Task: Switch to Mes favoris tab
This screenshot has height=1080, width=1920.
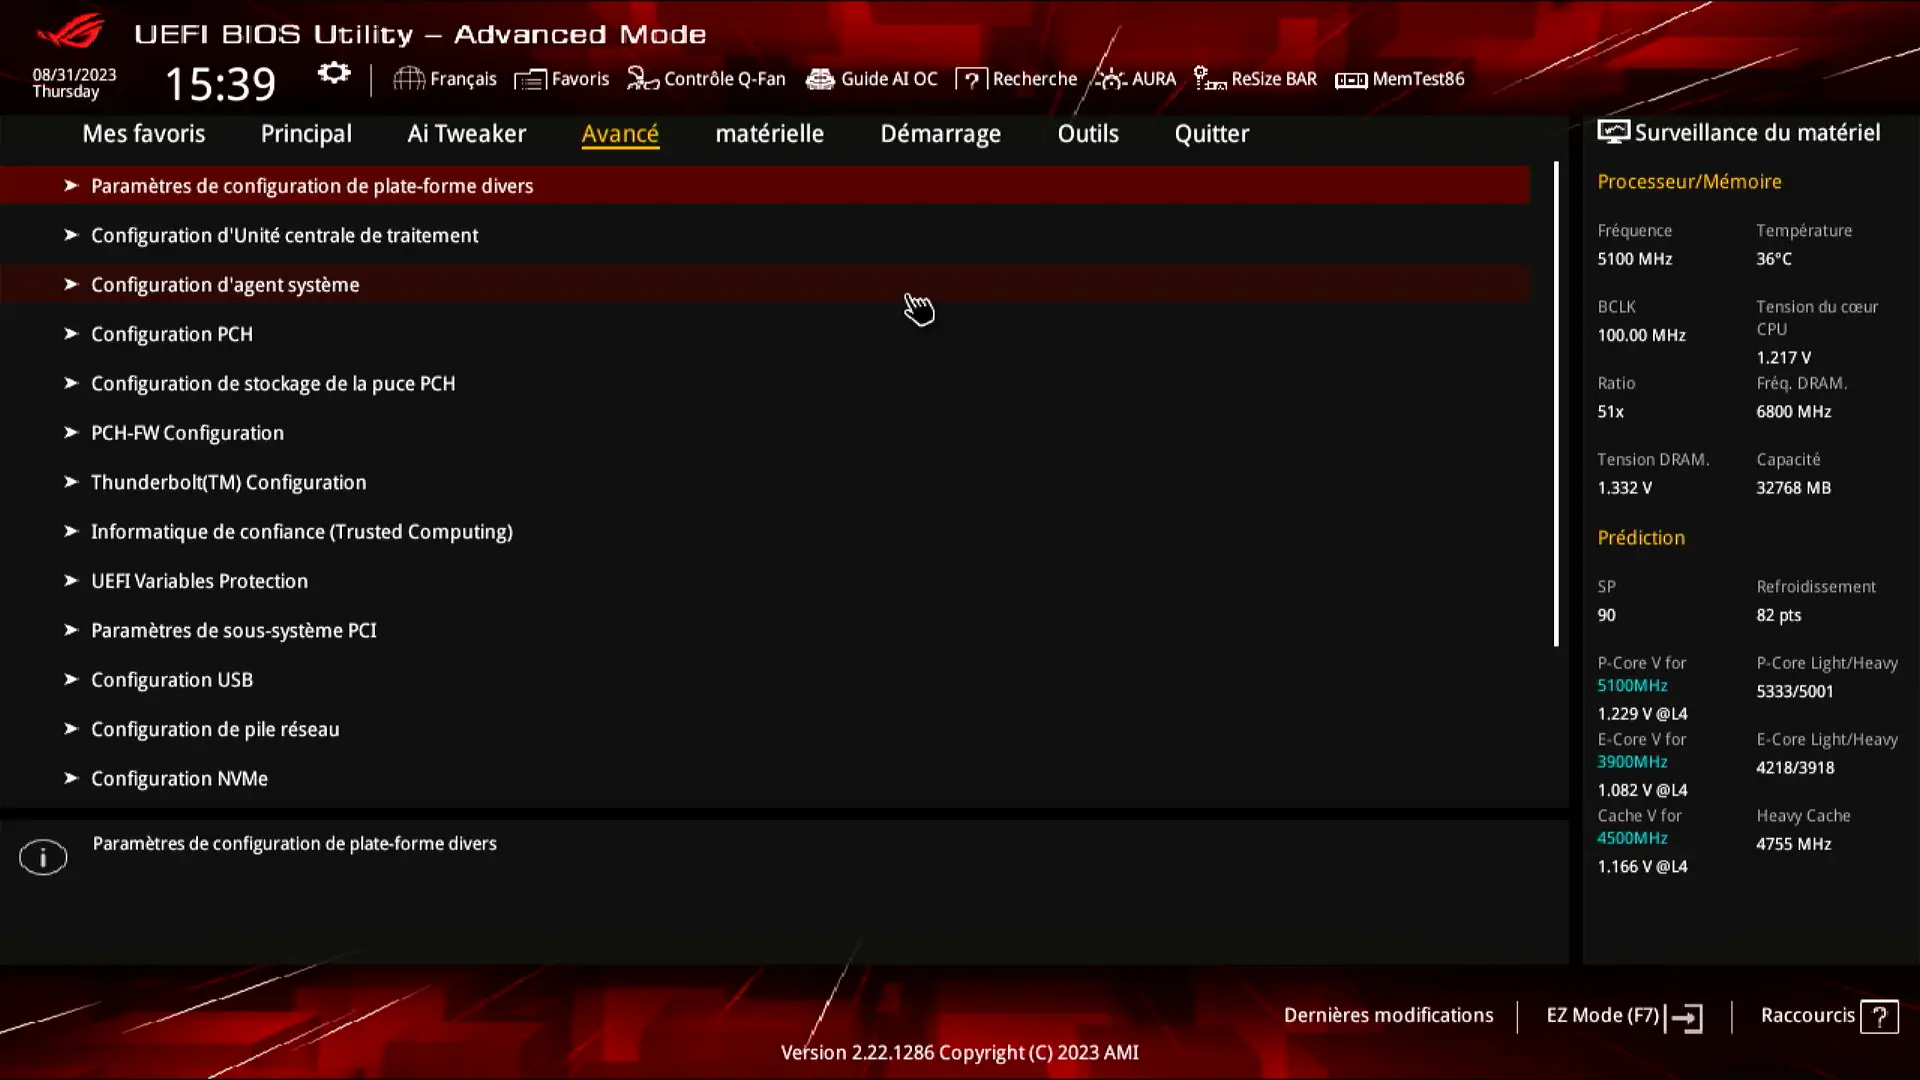Action: pos(143,133)
